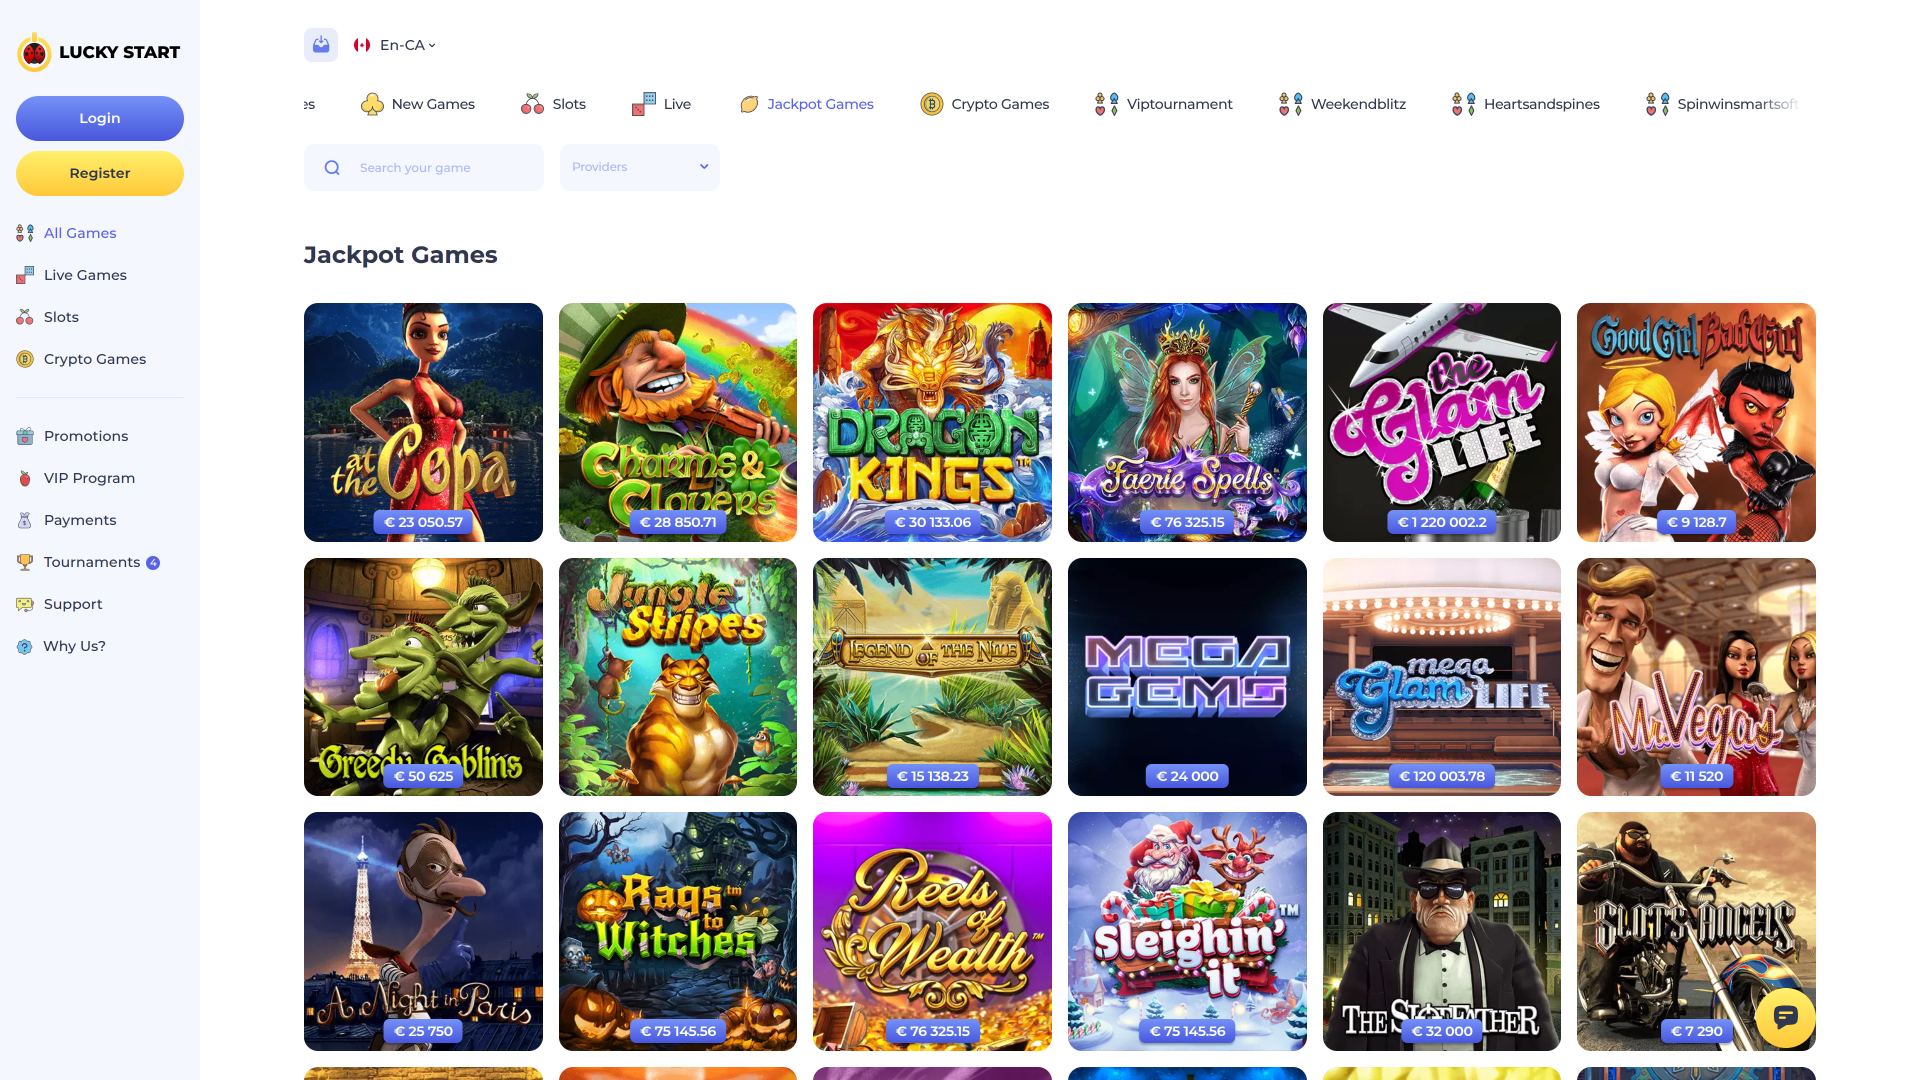Image resolution: width=1920 pixels, height=1080 pixels.
Task: Open the download inbox icon near the language selector
Action: point(320,44)
